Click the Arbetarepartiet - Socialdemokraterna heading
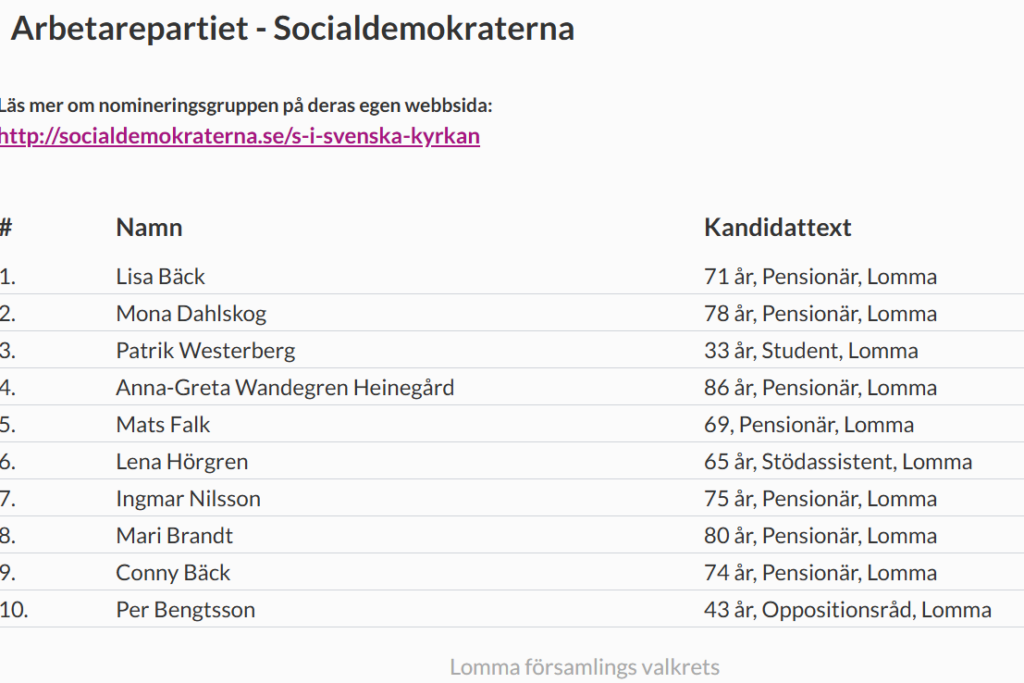Viewport: 1024px width, 683px height. point(292,29)
